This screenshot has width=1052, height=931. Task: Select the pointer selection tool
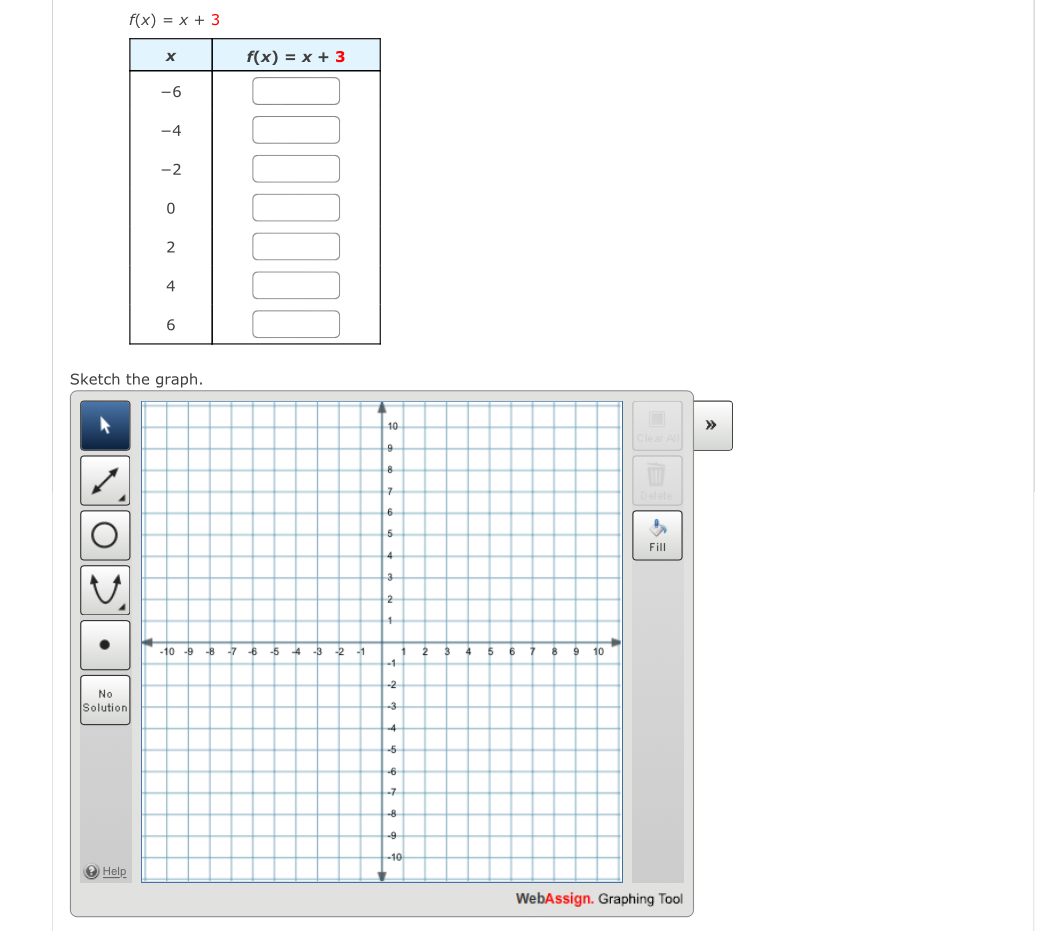(104, 425)
